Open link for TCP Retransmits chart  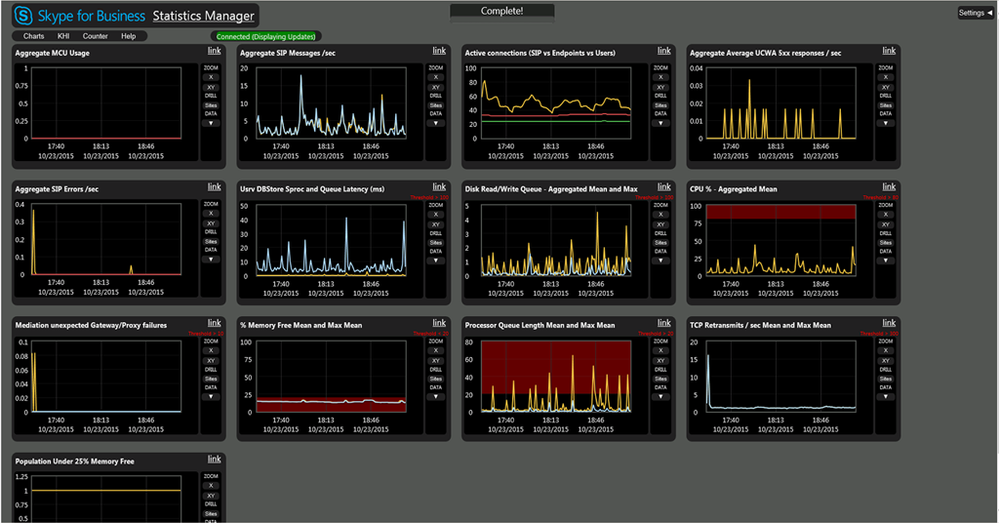pyautogui.click(x=889, y=324)
